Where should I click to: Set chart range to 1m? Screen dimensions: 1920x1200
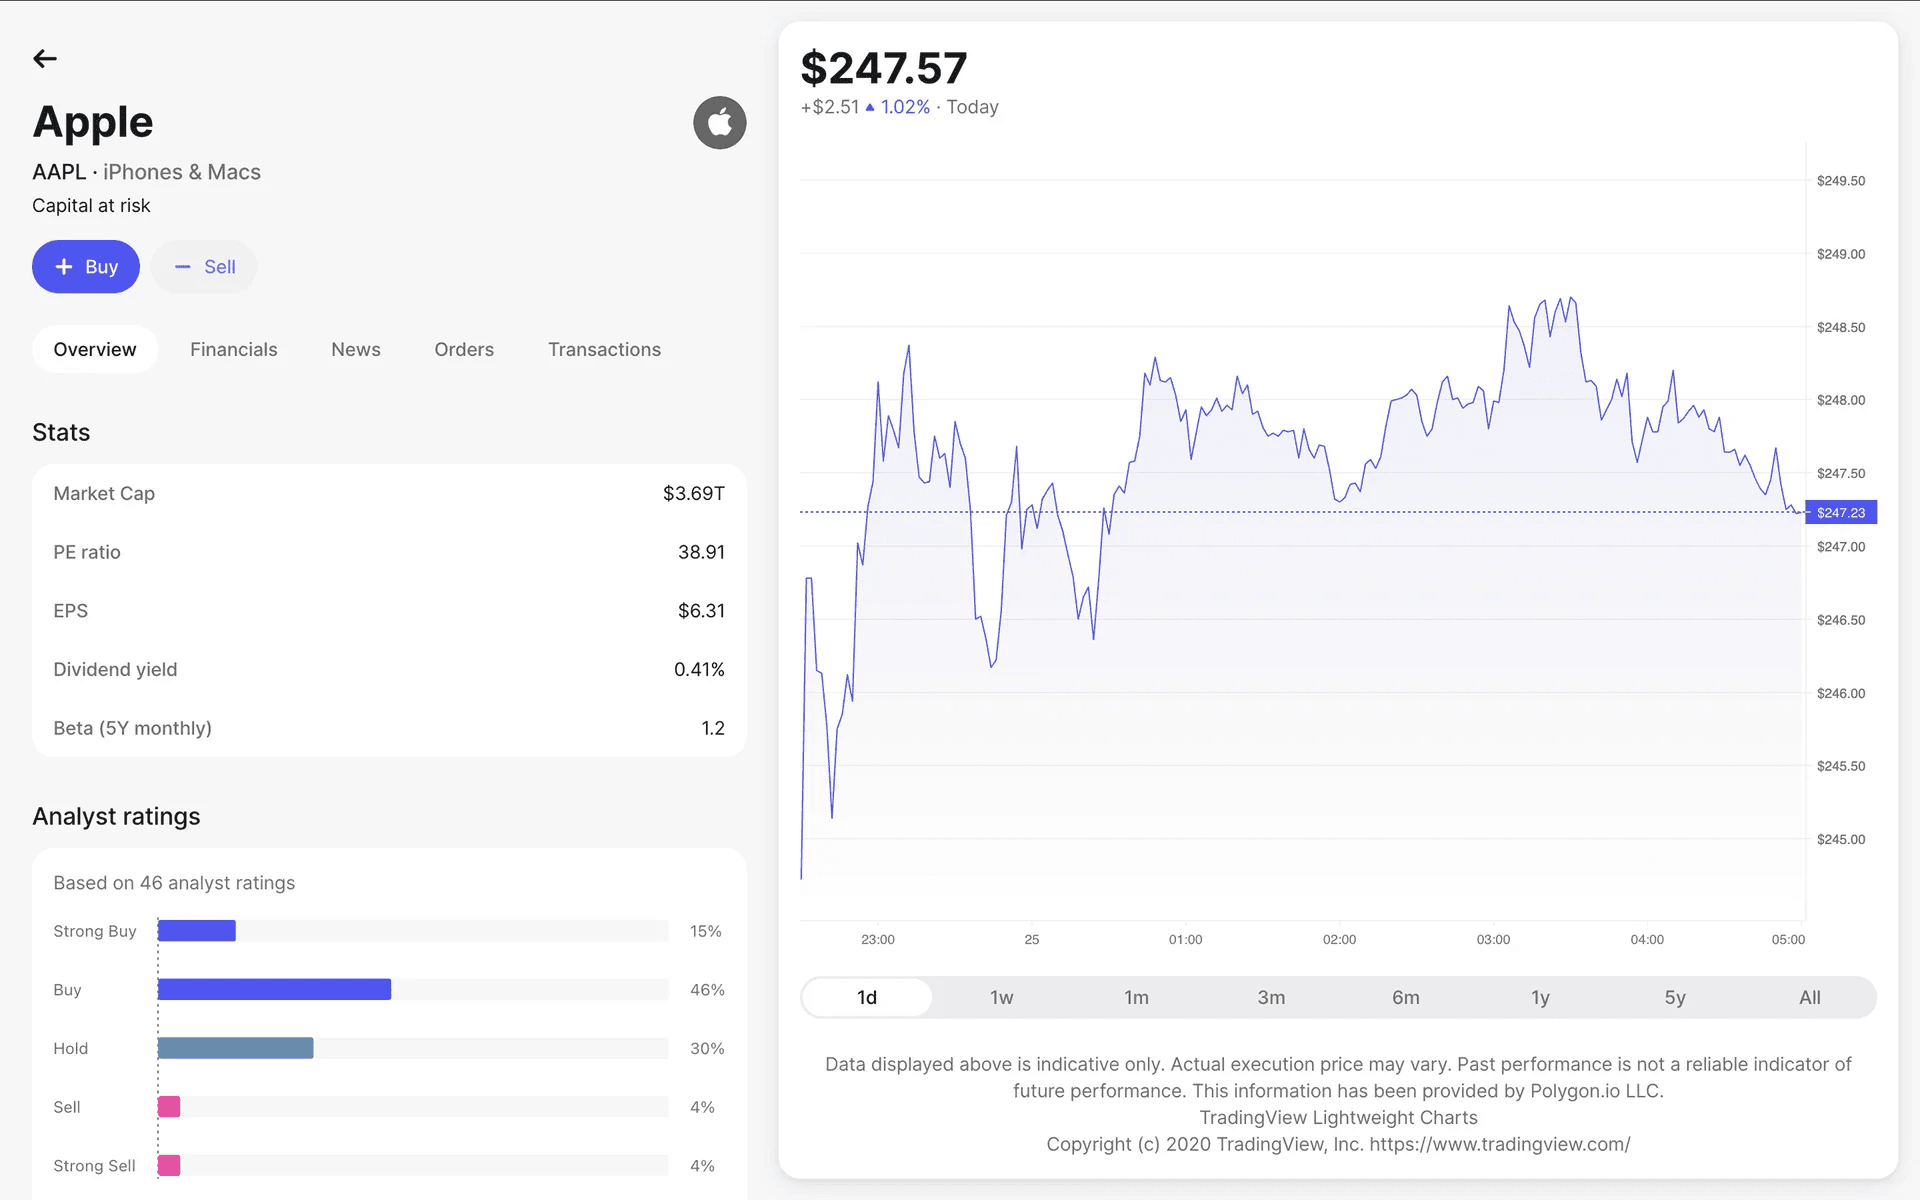(x=1136, y=998)
